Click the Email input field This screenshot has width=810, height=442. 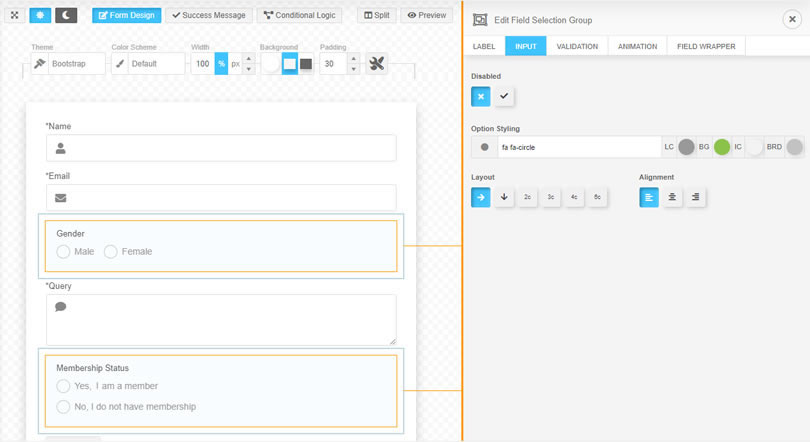(221, 198)
